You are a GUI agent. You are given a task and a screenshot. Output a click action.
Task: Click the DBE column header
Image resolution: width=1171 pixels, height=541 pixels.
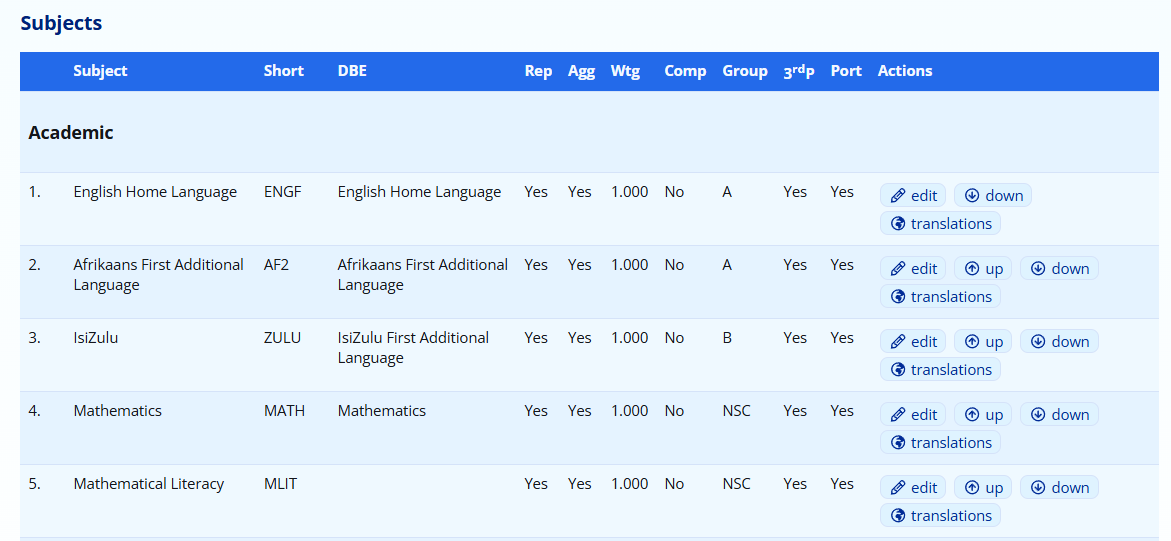(x=352, y=71)
